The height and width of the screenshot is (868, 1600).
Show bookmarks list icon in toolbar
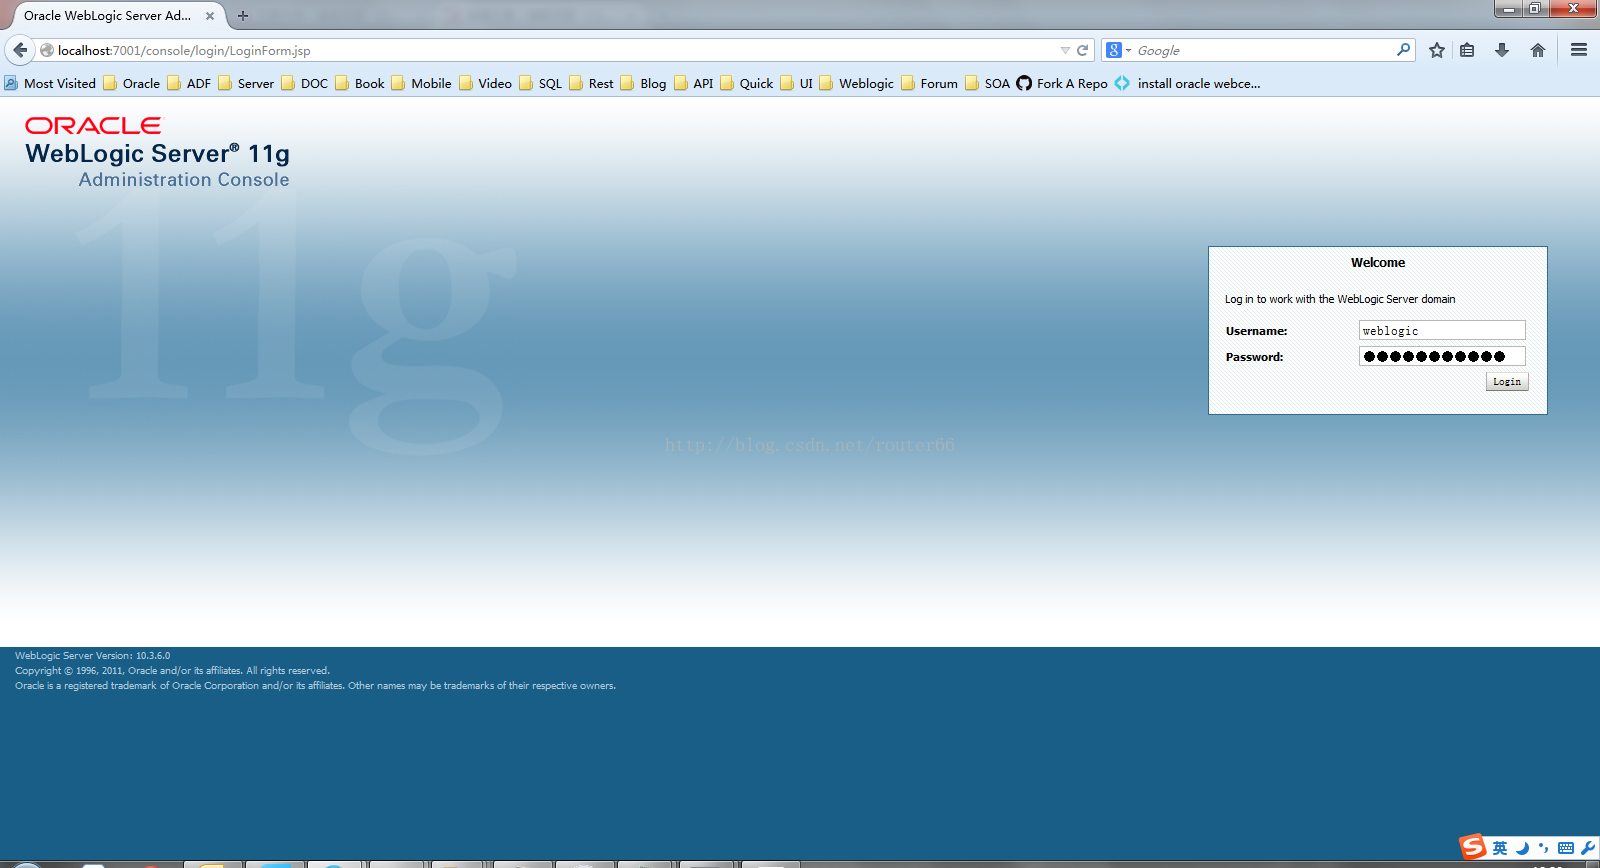point(1467,50)
